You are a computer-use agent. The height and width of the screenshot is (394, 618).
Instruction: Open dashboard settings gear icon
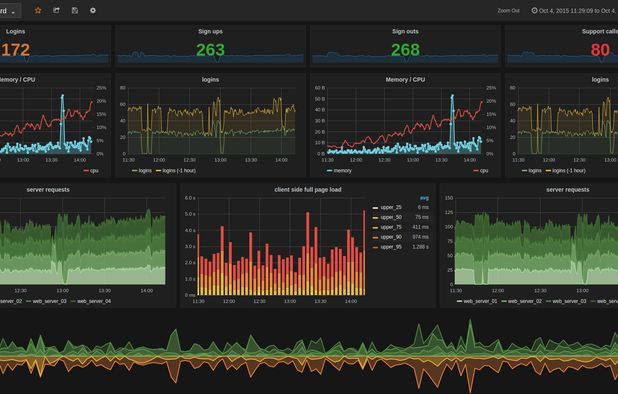coord(93,11)
